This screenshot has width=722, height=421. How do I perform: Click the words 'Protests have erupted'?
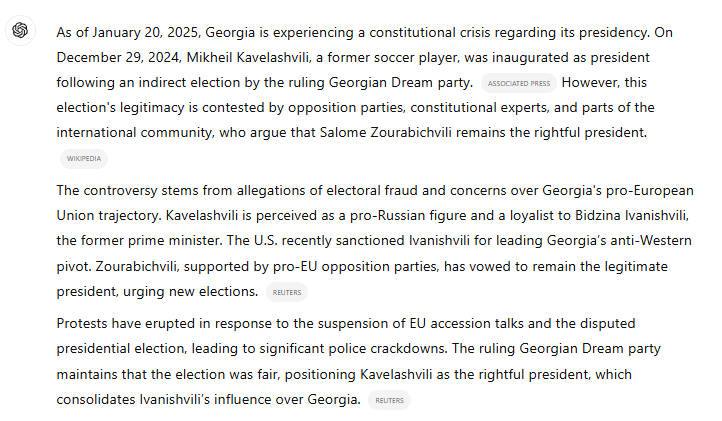pyautogui.click(x=126, y=323)
